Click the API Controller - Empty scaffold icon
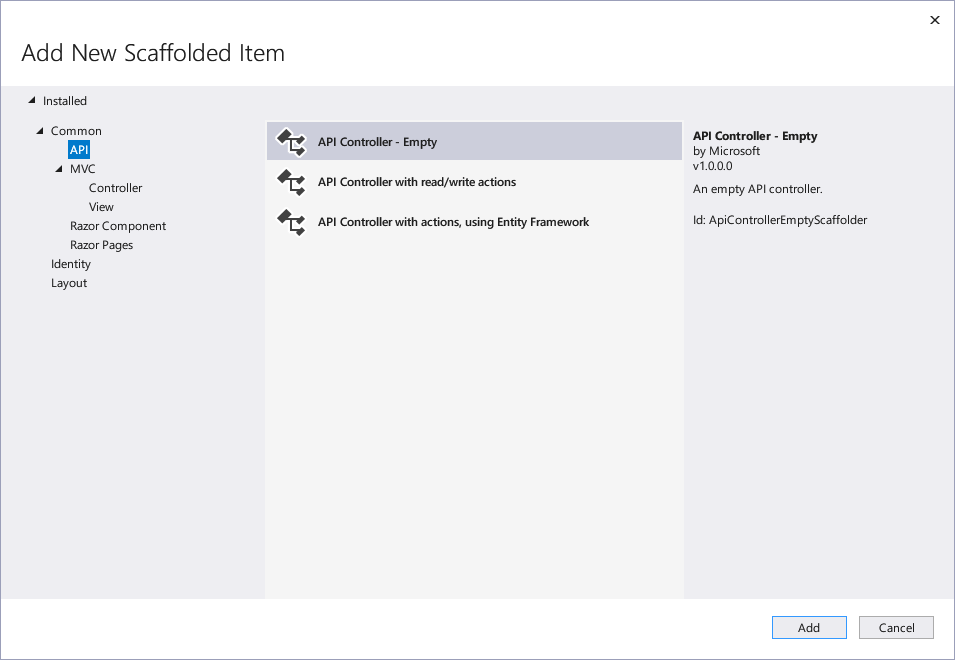Screen dimensions: 955x660 [x=291, y=142]
